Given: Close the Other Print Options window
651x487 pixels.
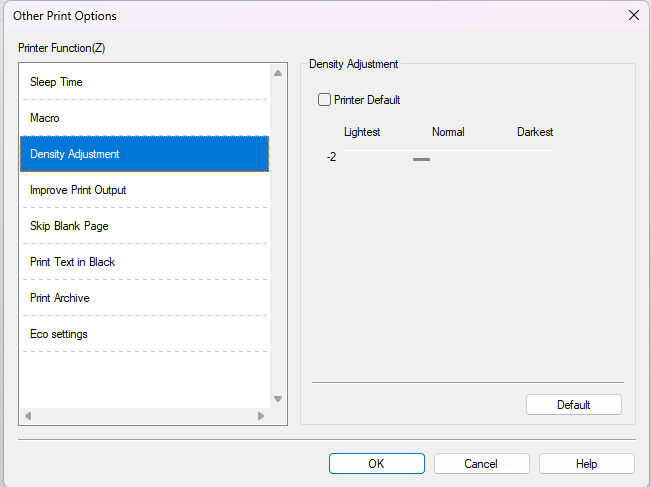Looking at the screenshot, I should click(x=633, y=15).
